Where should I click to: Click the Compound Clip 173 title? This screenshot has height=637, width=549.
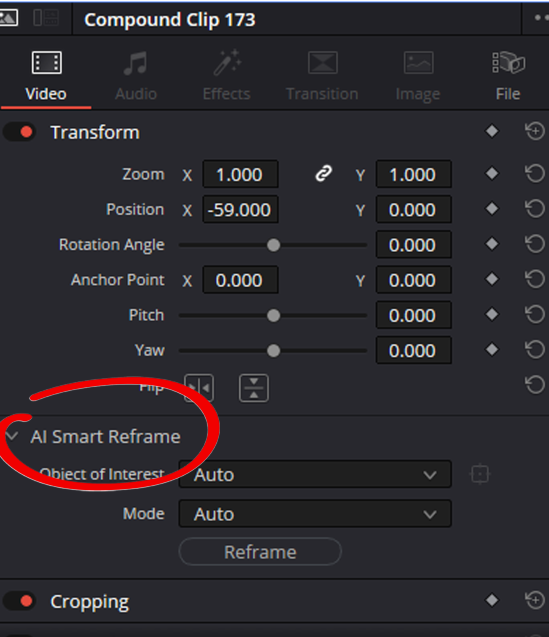coord(170,20)
